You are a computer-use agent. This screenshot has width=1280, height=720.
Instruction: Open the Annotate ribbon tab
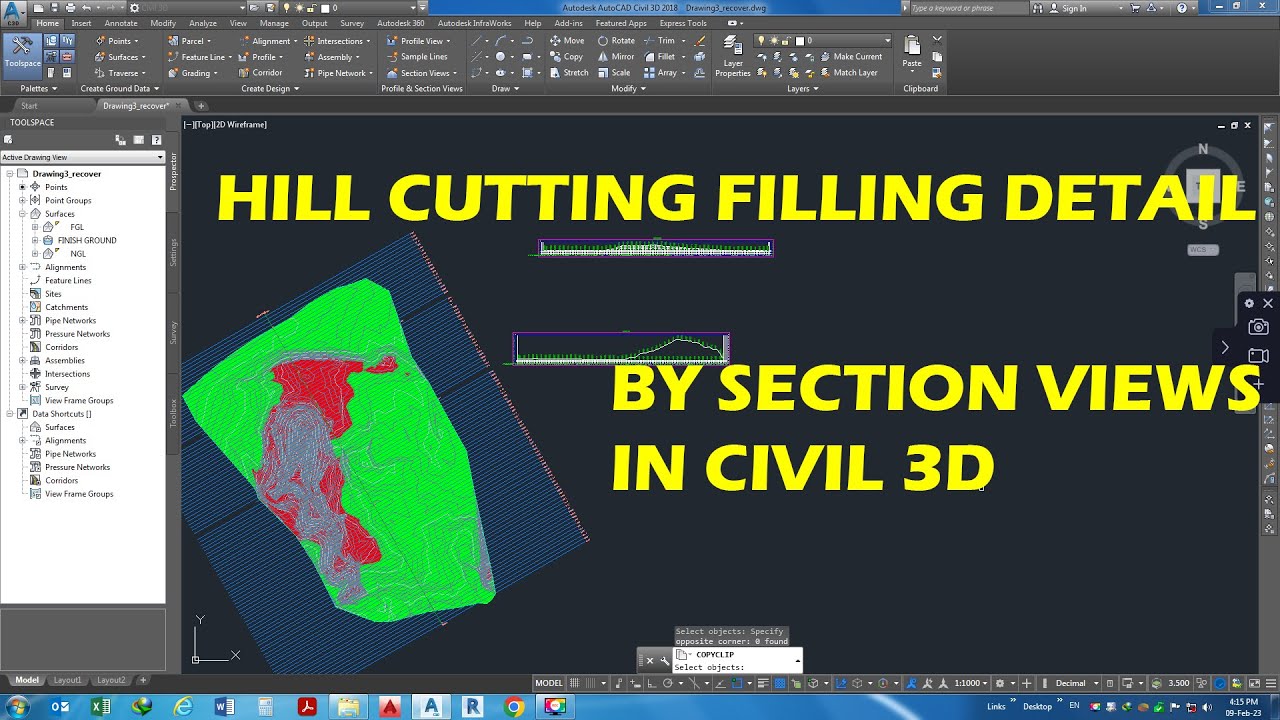121,23
